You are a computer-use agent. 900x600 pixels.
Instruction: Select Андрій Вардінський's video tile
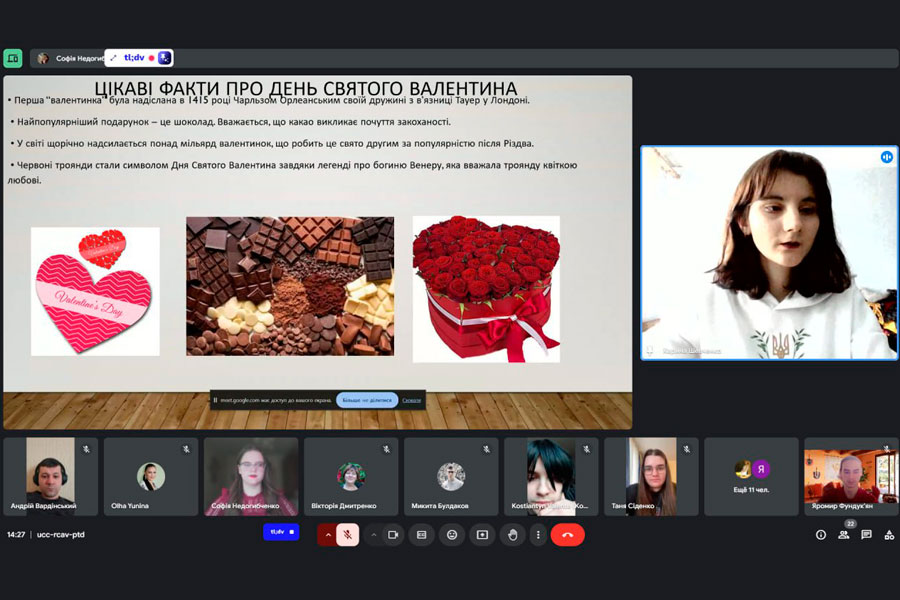tap(50, 476)
